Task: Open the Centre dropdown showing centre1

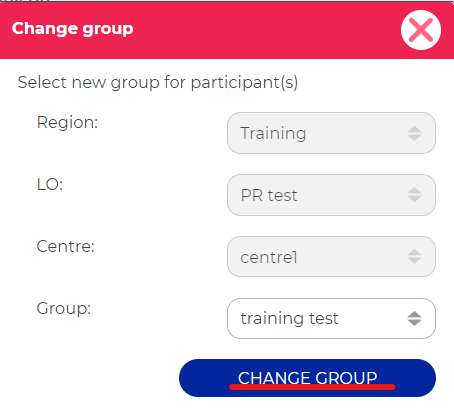Action: point(331,257)
